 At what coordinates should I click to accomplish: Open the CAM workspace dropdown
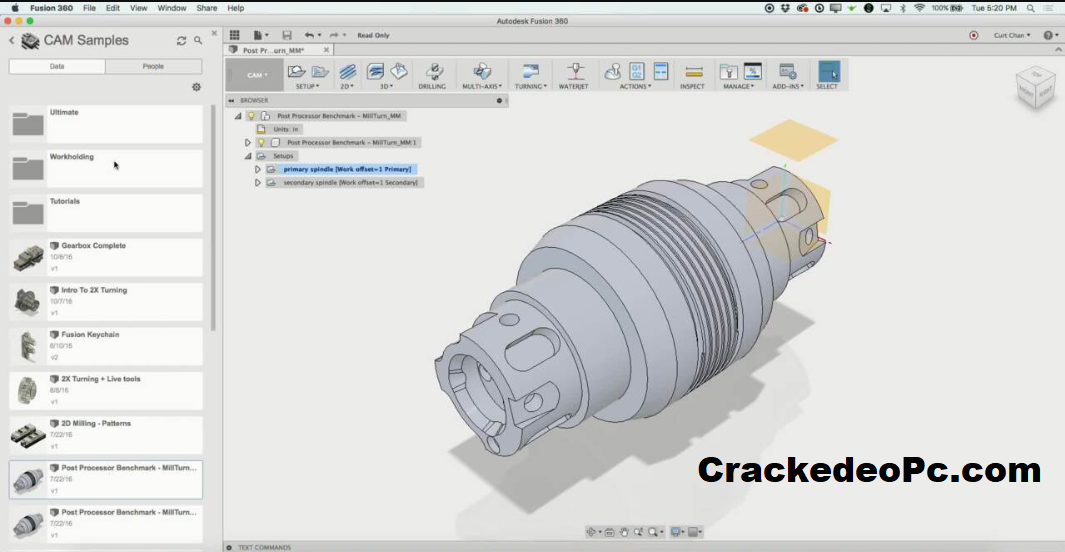255,75
